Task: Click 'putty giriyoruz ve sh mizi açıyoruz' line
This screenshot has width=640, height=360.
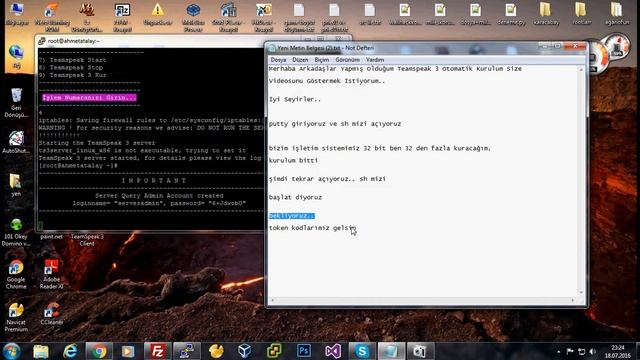Action: (335, 124)
